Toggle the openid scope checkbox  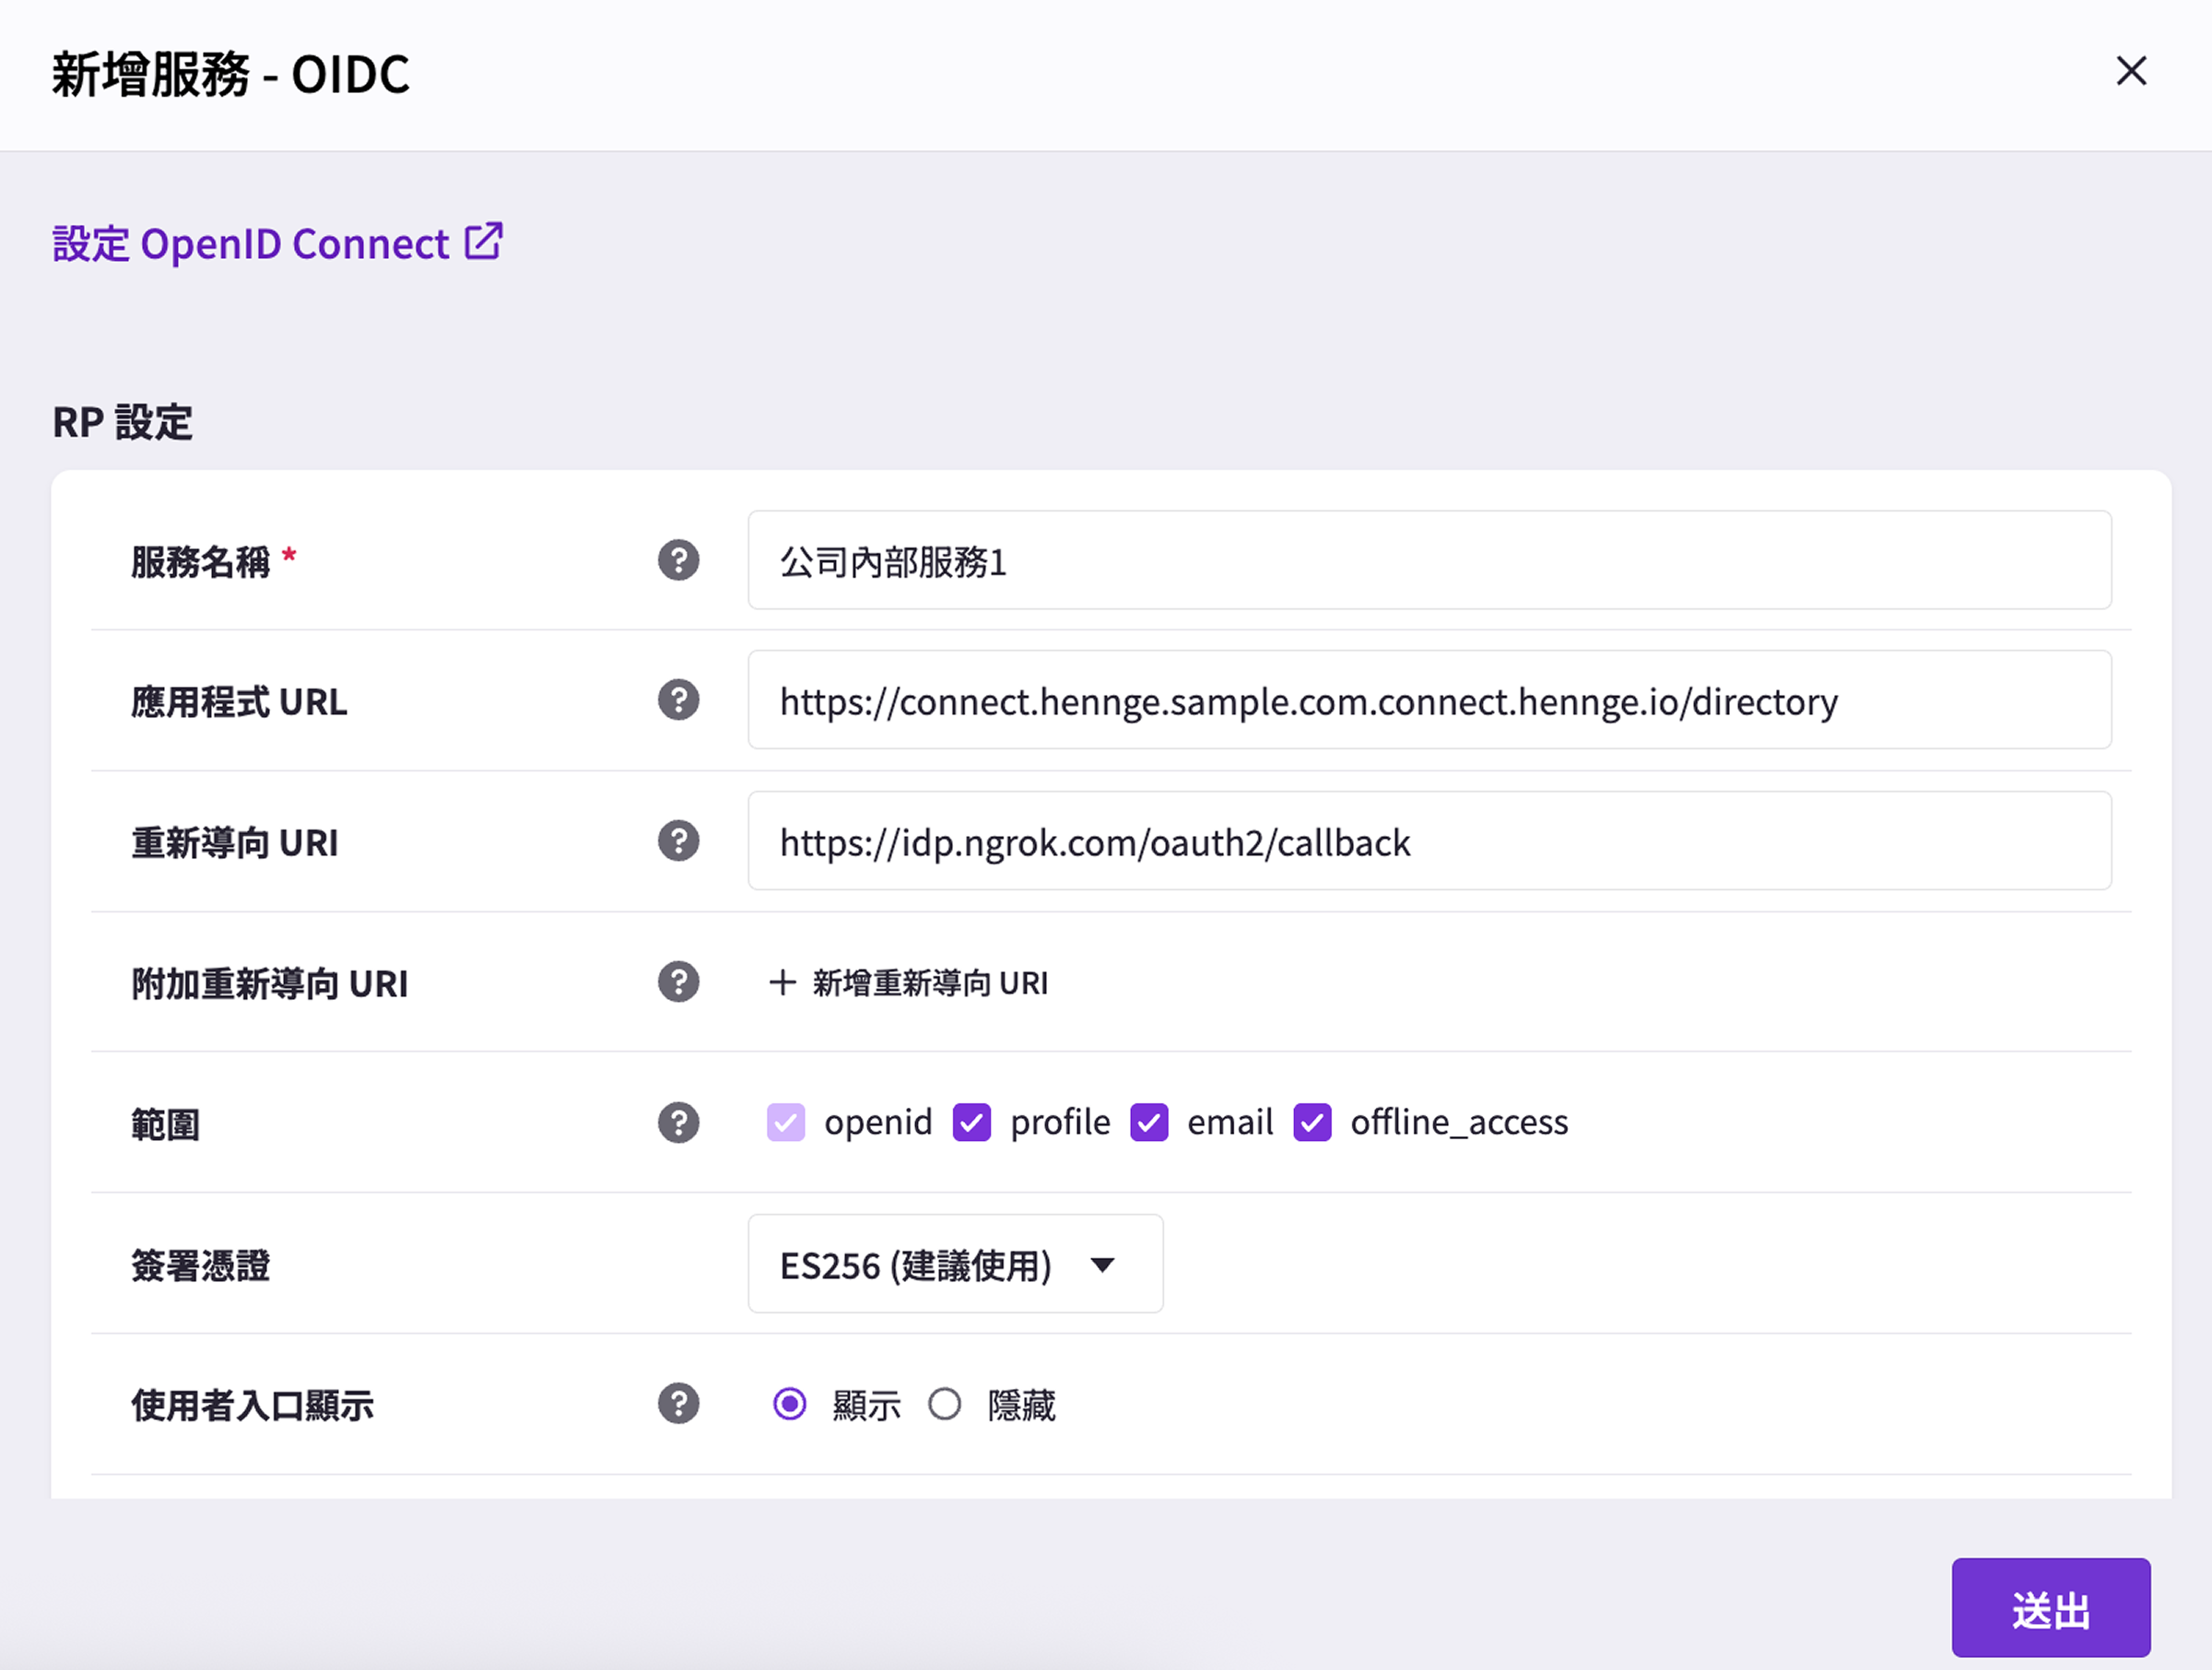click(786, 1122)
